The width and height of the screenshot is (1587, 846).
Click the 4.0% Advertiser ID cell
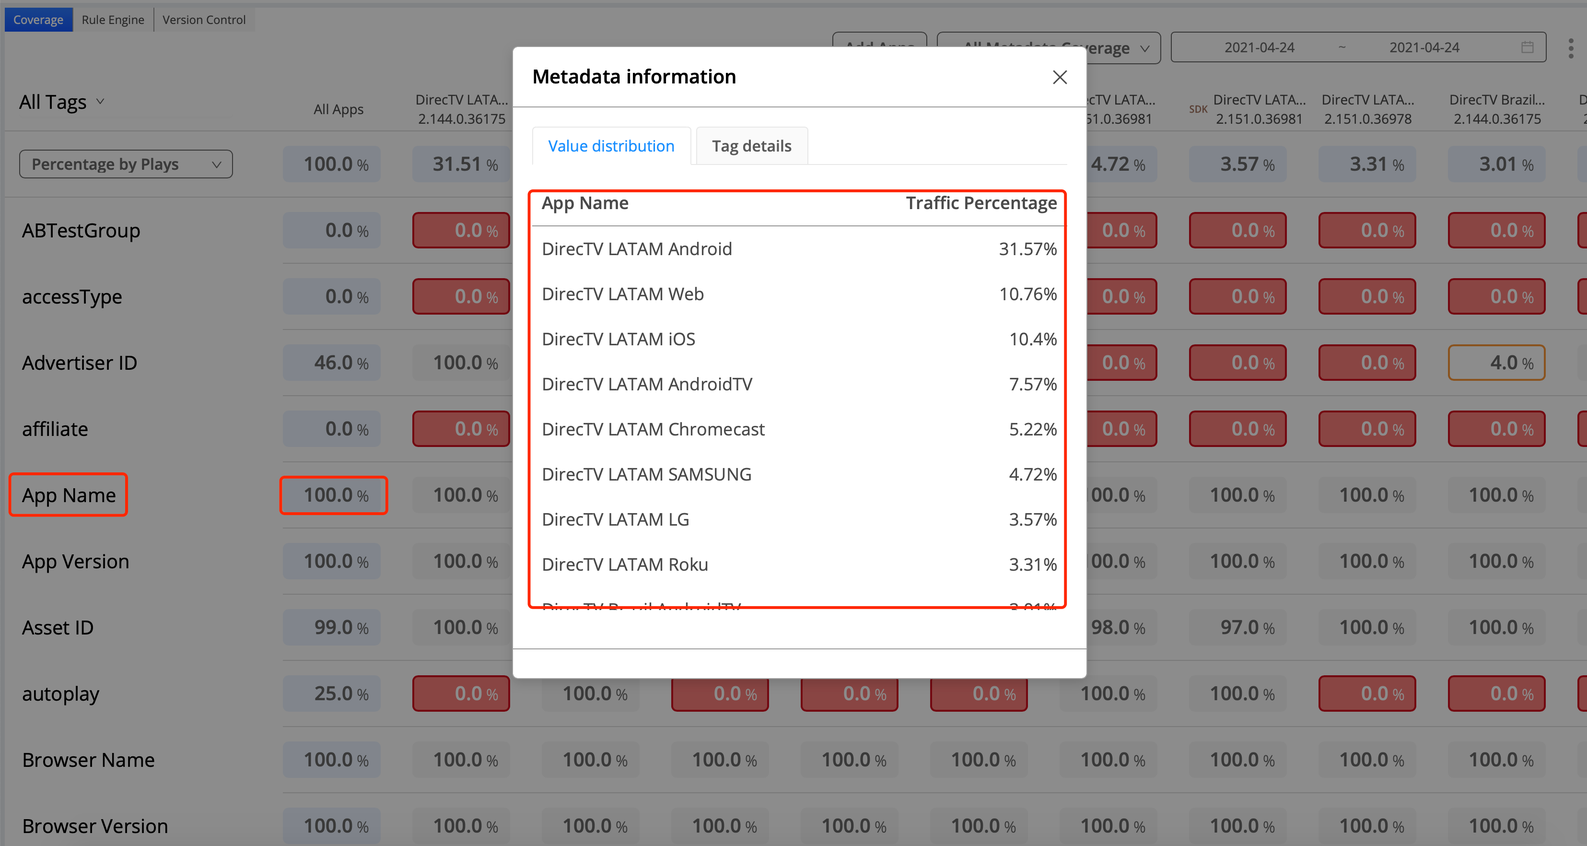(1497, 363)
